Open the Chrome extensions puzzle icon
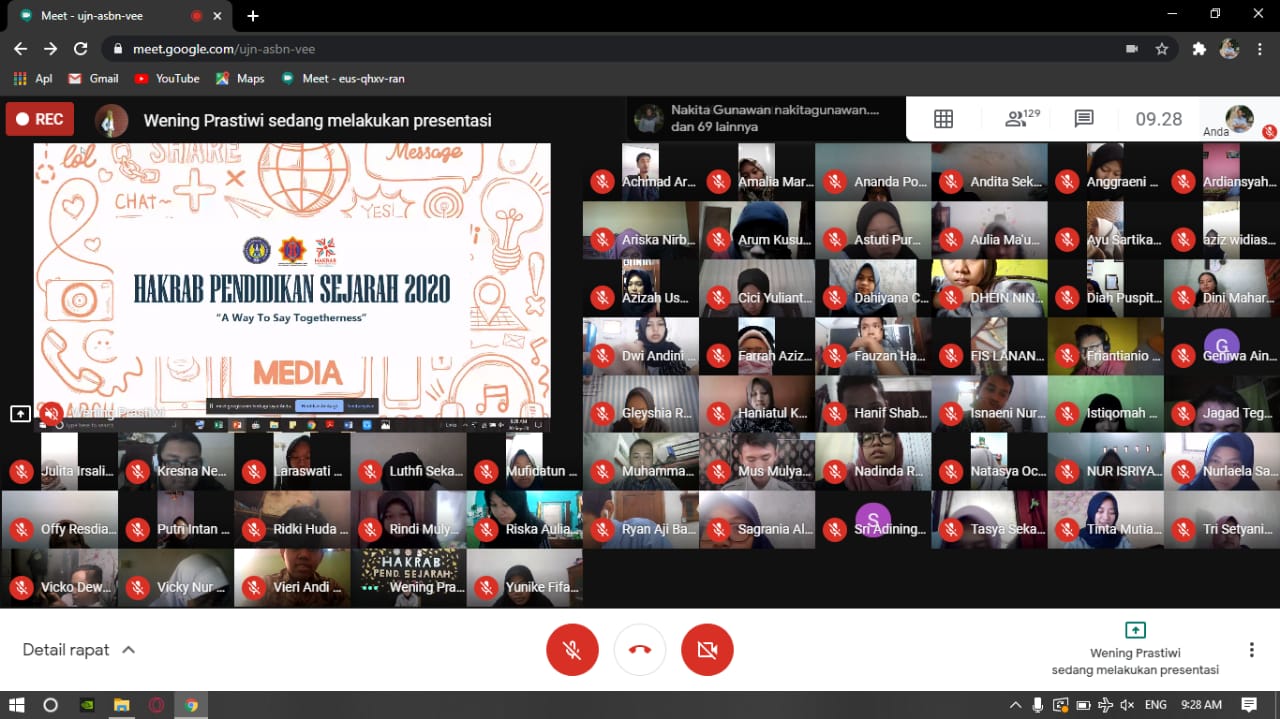 pos(1199,49)
